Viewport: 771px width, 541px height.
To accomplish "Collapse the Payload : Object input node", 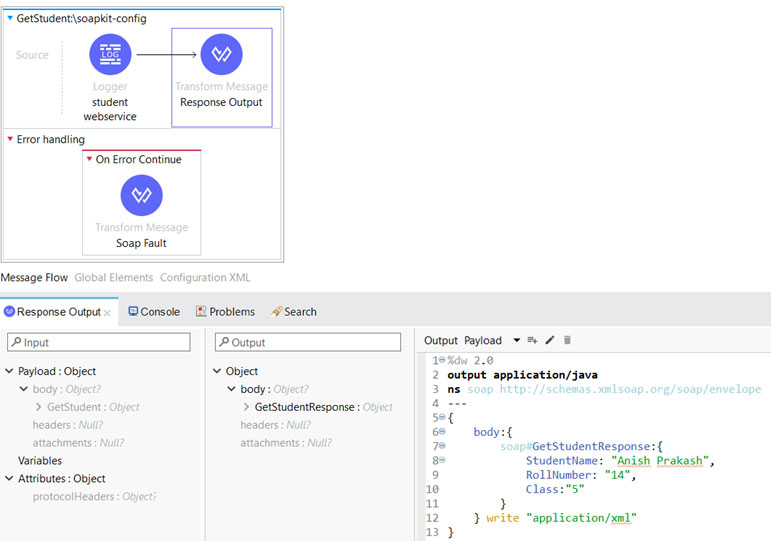I will pyautogui.click(x=9, y=371).
